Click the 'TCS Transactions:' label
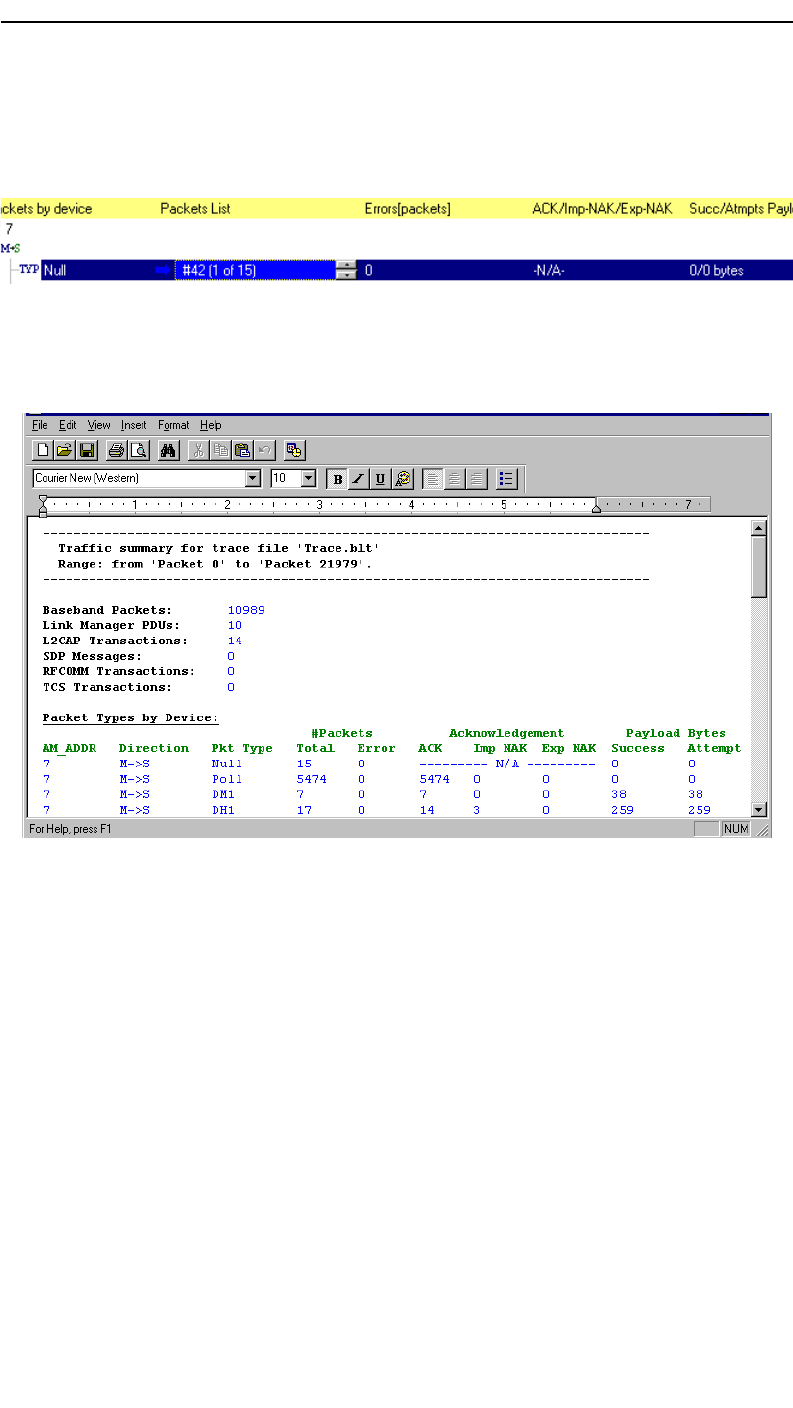Viewport: 793px width, 1408px height. tap(107, 687)
